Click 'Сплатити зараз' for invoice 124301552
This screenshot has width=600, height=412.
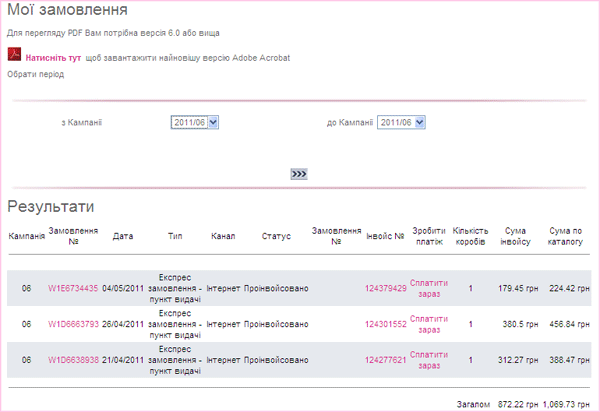[x=429, y=324]
